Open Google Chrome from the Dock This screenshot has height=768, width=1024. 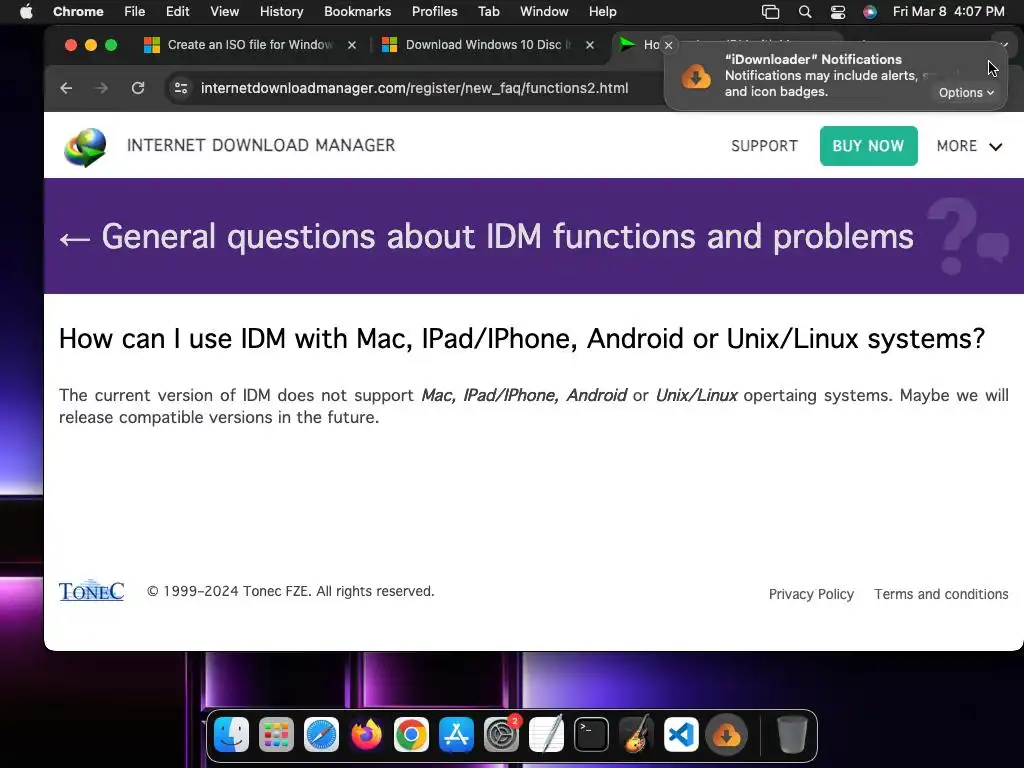click(411, 735)
